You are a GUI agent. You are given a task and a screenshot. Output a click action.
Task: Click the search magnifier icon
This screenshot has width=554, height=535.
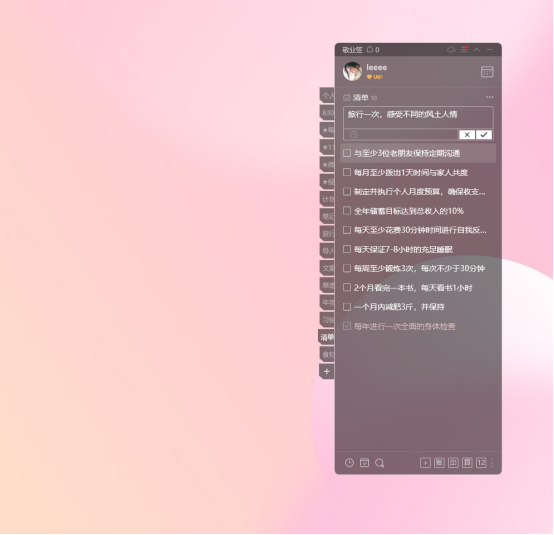coord(379,463)
